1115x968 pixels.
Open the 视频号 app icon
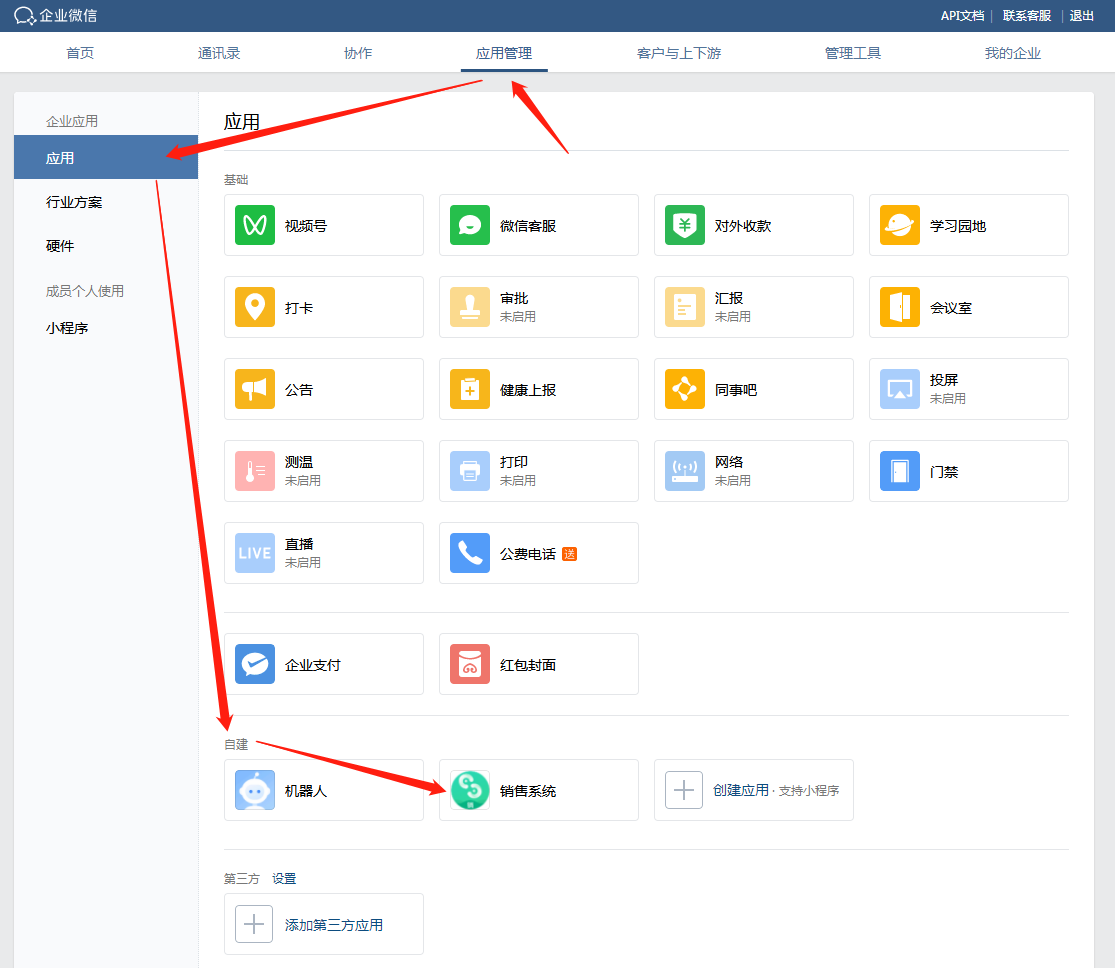[255, 225]
